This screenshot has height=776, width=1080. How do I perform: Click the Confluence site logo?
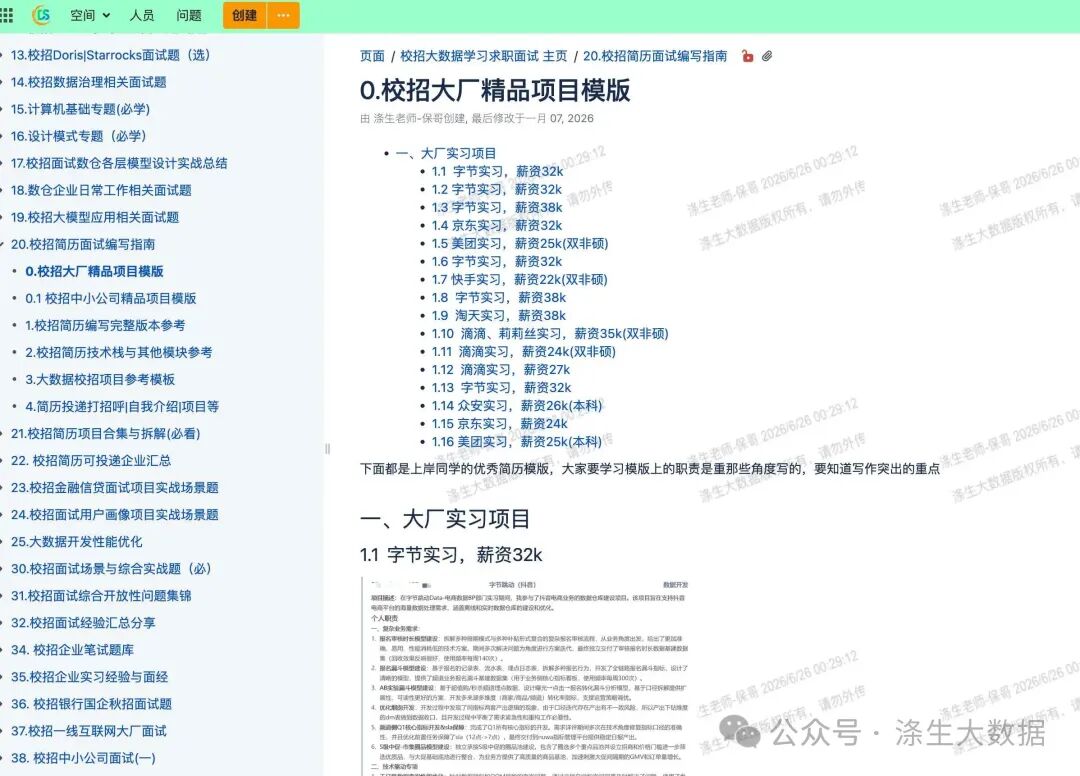pyautogui.click(x=42, y=14)
